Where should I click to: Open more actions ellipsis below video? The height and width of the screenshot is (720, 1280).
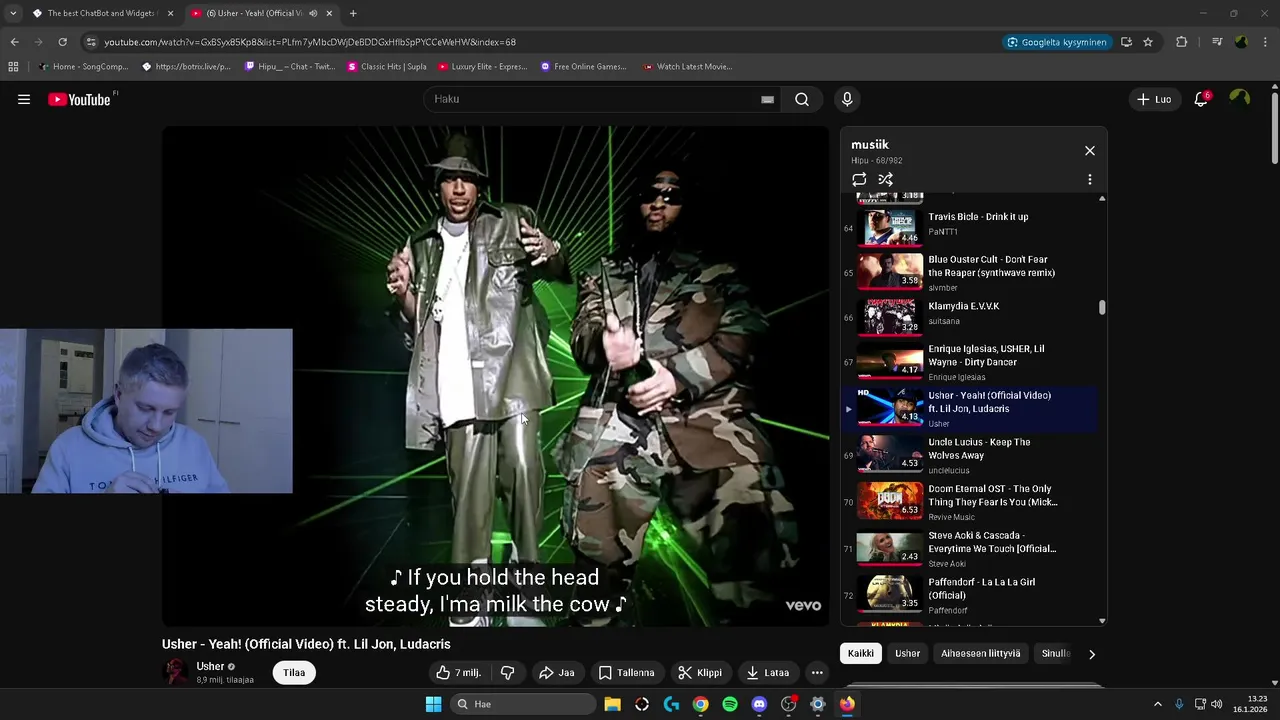click(x=817, y=673)
